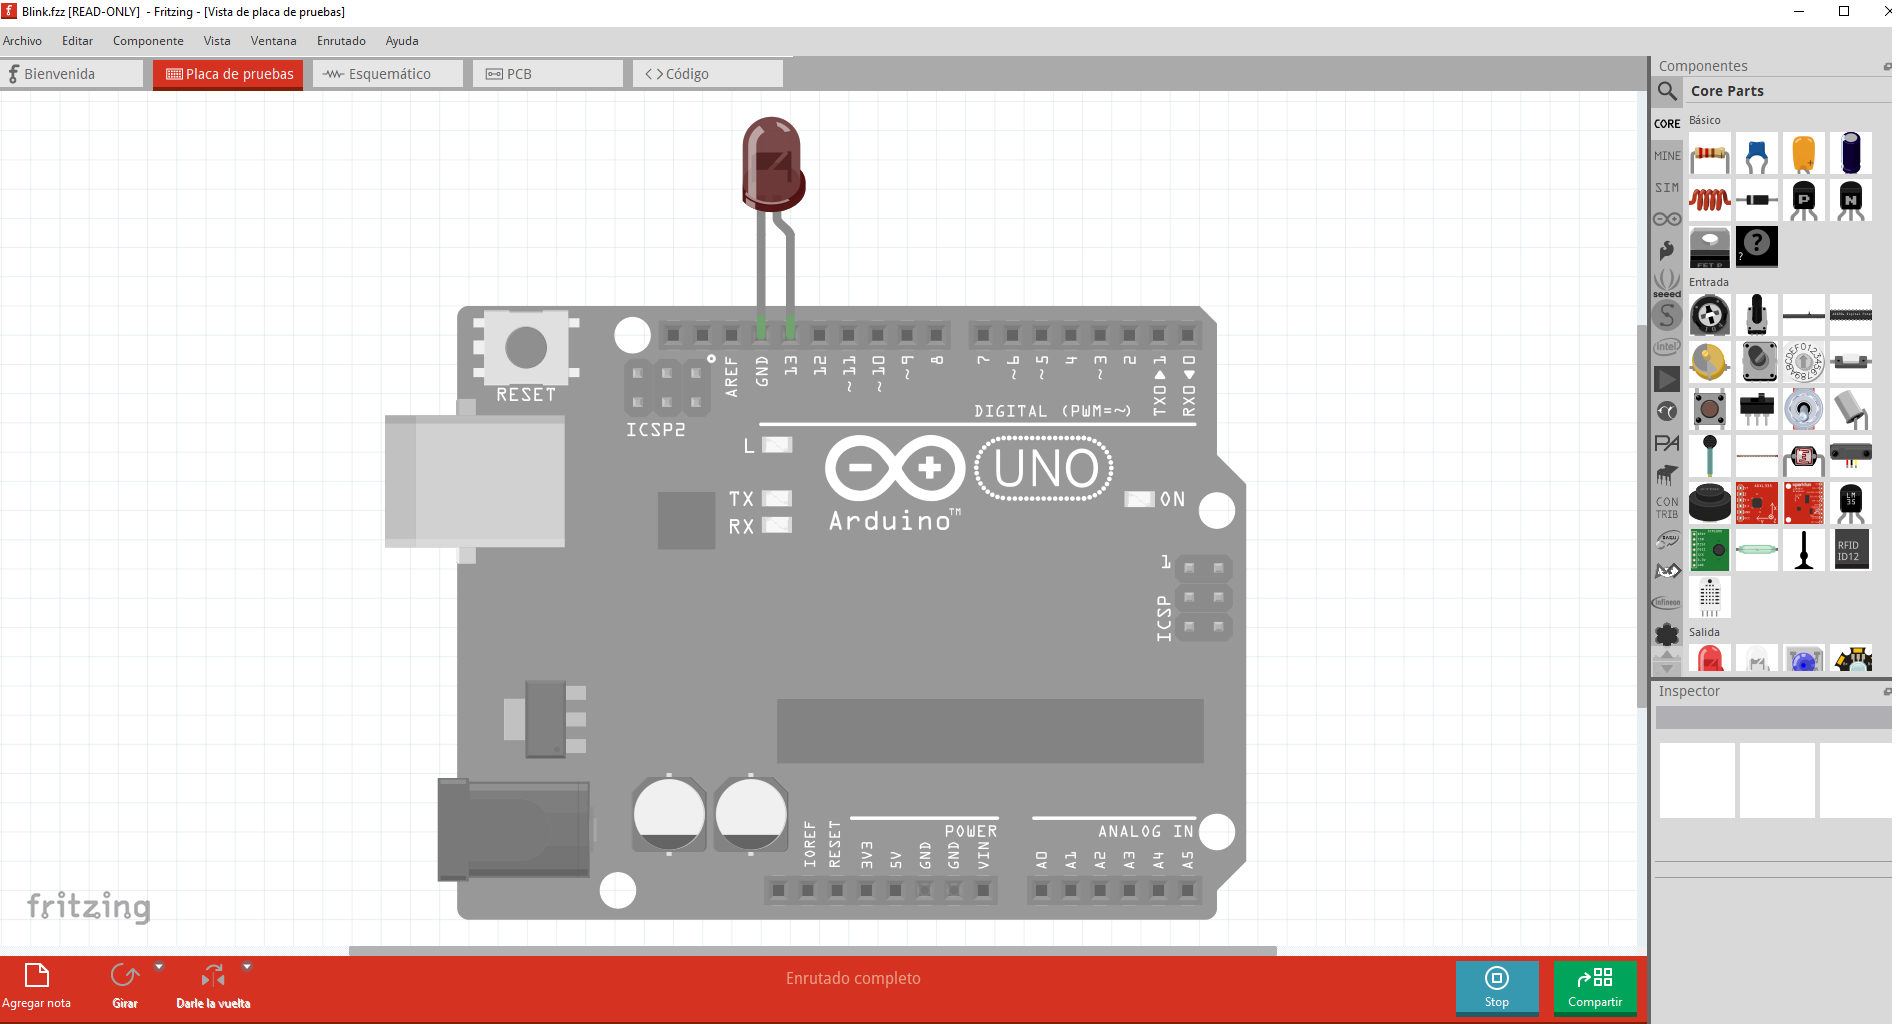Image resolution: width=1898 pixels, height=1024 pixels.
Task: Select the electrolytic capacitor part
Action: tap(1850, 155)
